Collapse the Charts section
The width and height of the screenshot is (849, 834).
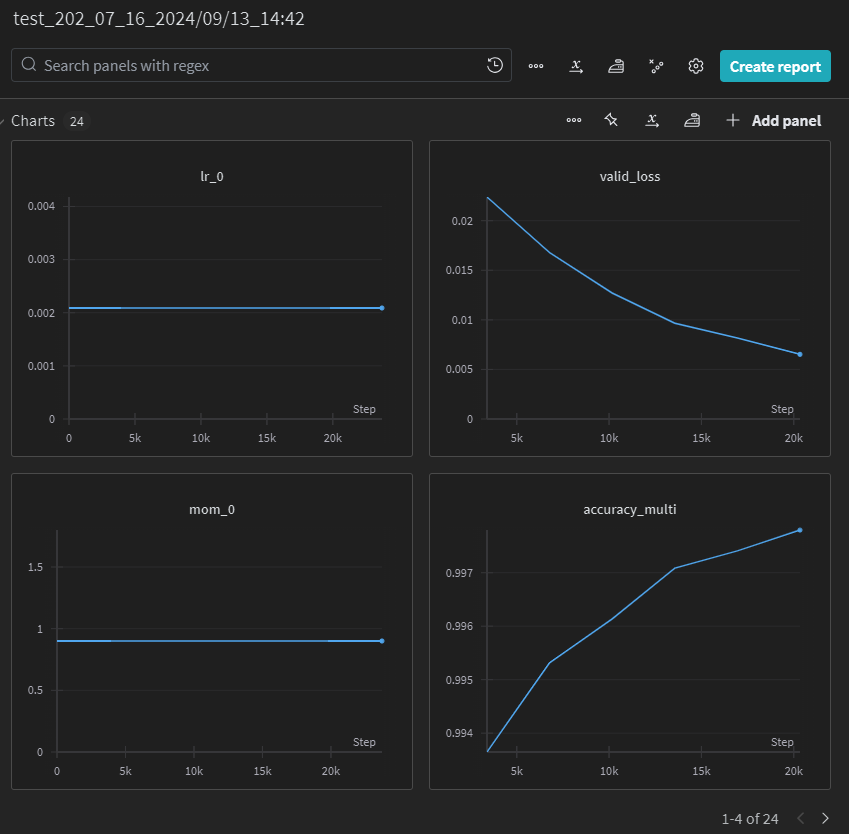pyautogui.click(x=2, y=121)
